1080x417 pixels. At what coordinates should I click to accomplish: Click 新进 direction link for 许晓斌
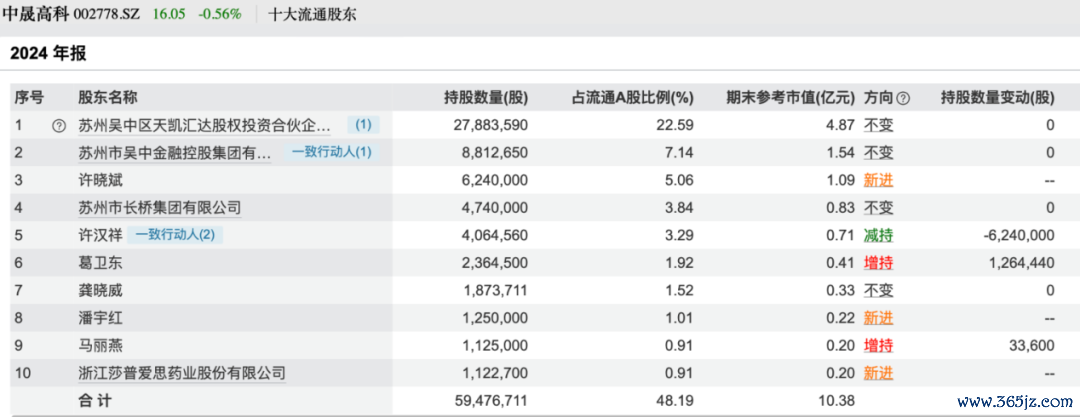click(878, 181)
